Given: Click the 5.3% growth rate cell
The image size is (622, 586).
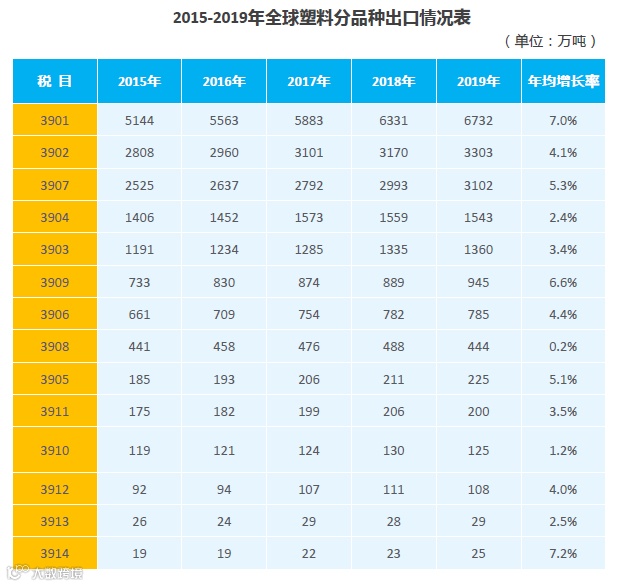Looking at the screenshot, I should [563, 185].
